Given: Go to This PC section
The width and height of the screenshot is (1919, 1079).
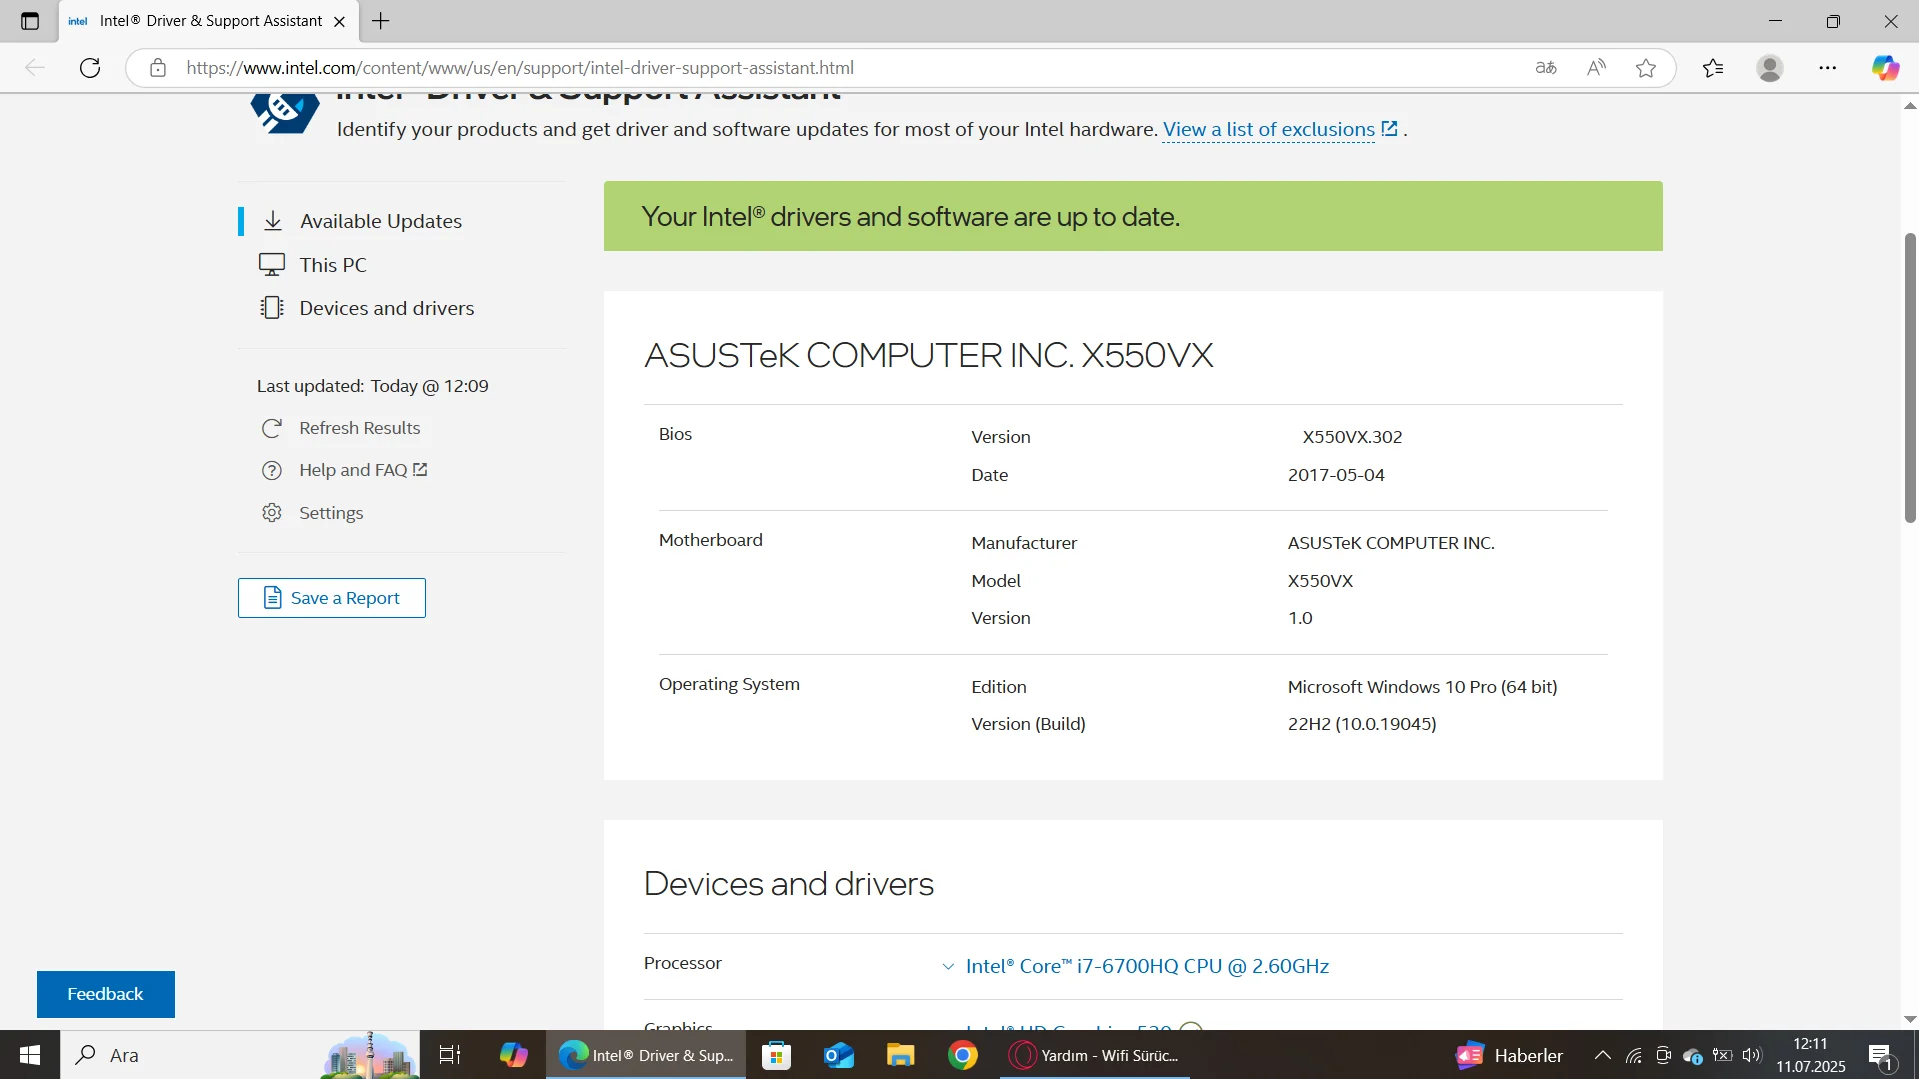Looking at the screenshot, I should (x=332, y=265).
